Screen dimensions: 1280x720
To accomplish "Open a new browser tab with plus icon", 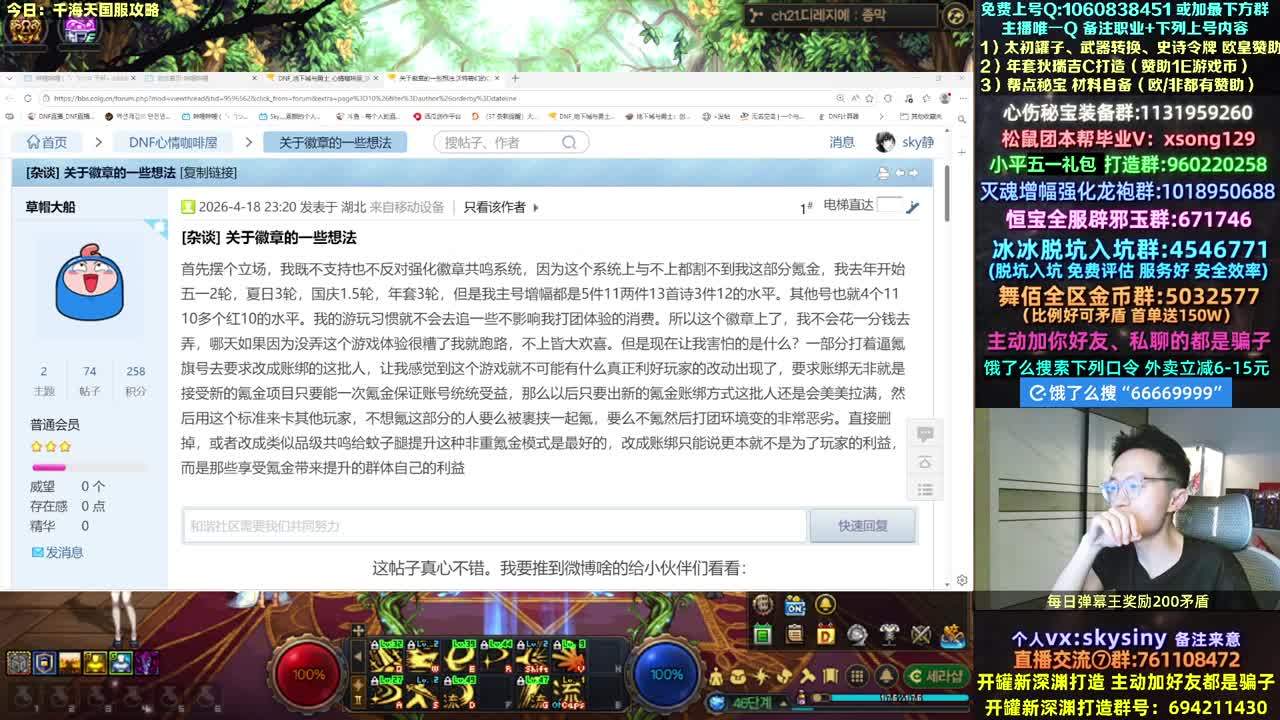I will pyautogui.click(x=516, y=78).
